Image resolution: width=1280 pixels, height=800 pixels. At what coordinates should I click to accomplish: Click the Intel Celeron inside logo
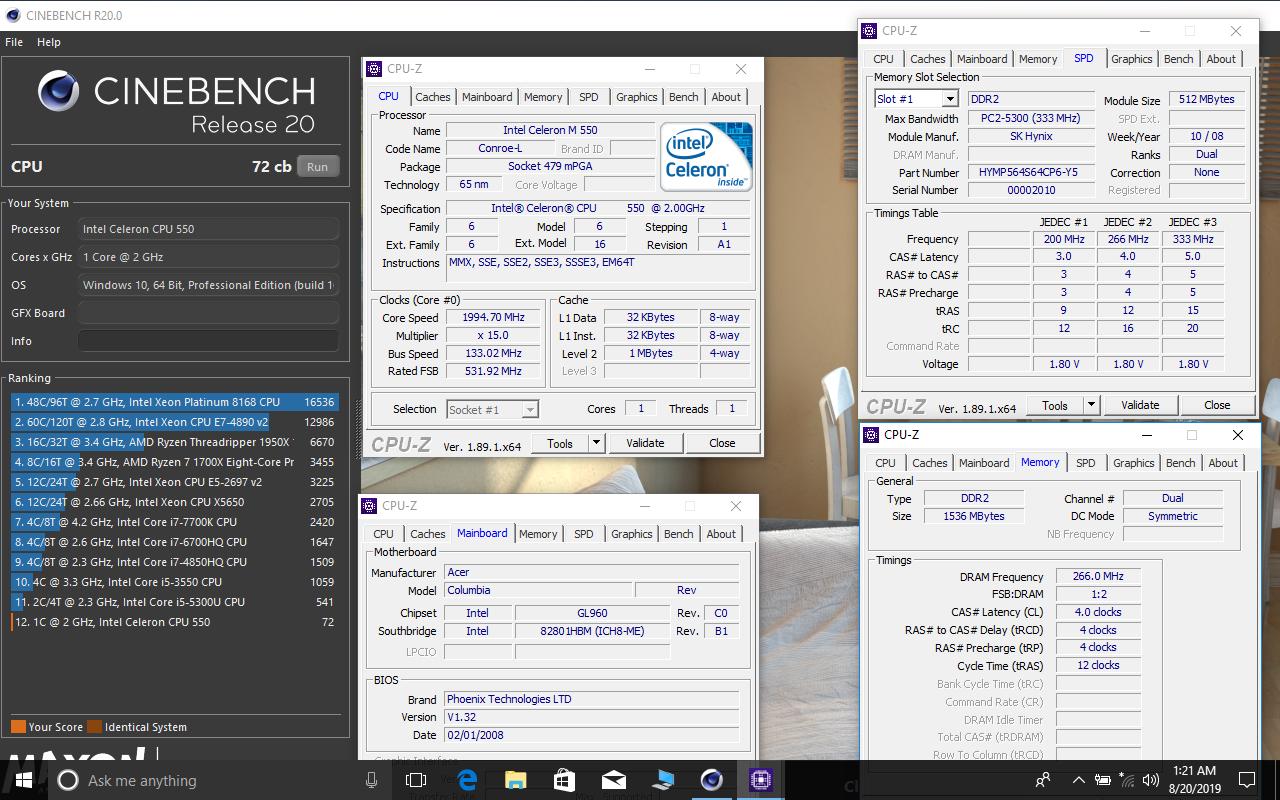pyautogui.click(x=707, y=157)
